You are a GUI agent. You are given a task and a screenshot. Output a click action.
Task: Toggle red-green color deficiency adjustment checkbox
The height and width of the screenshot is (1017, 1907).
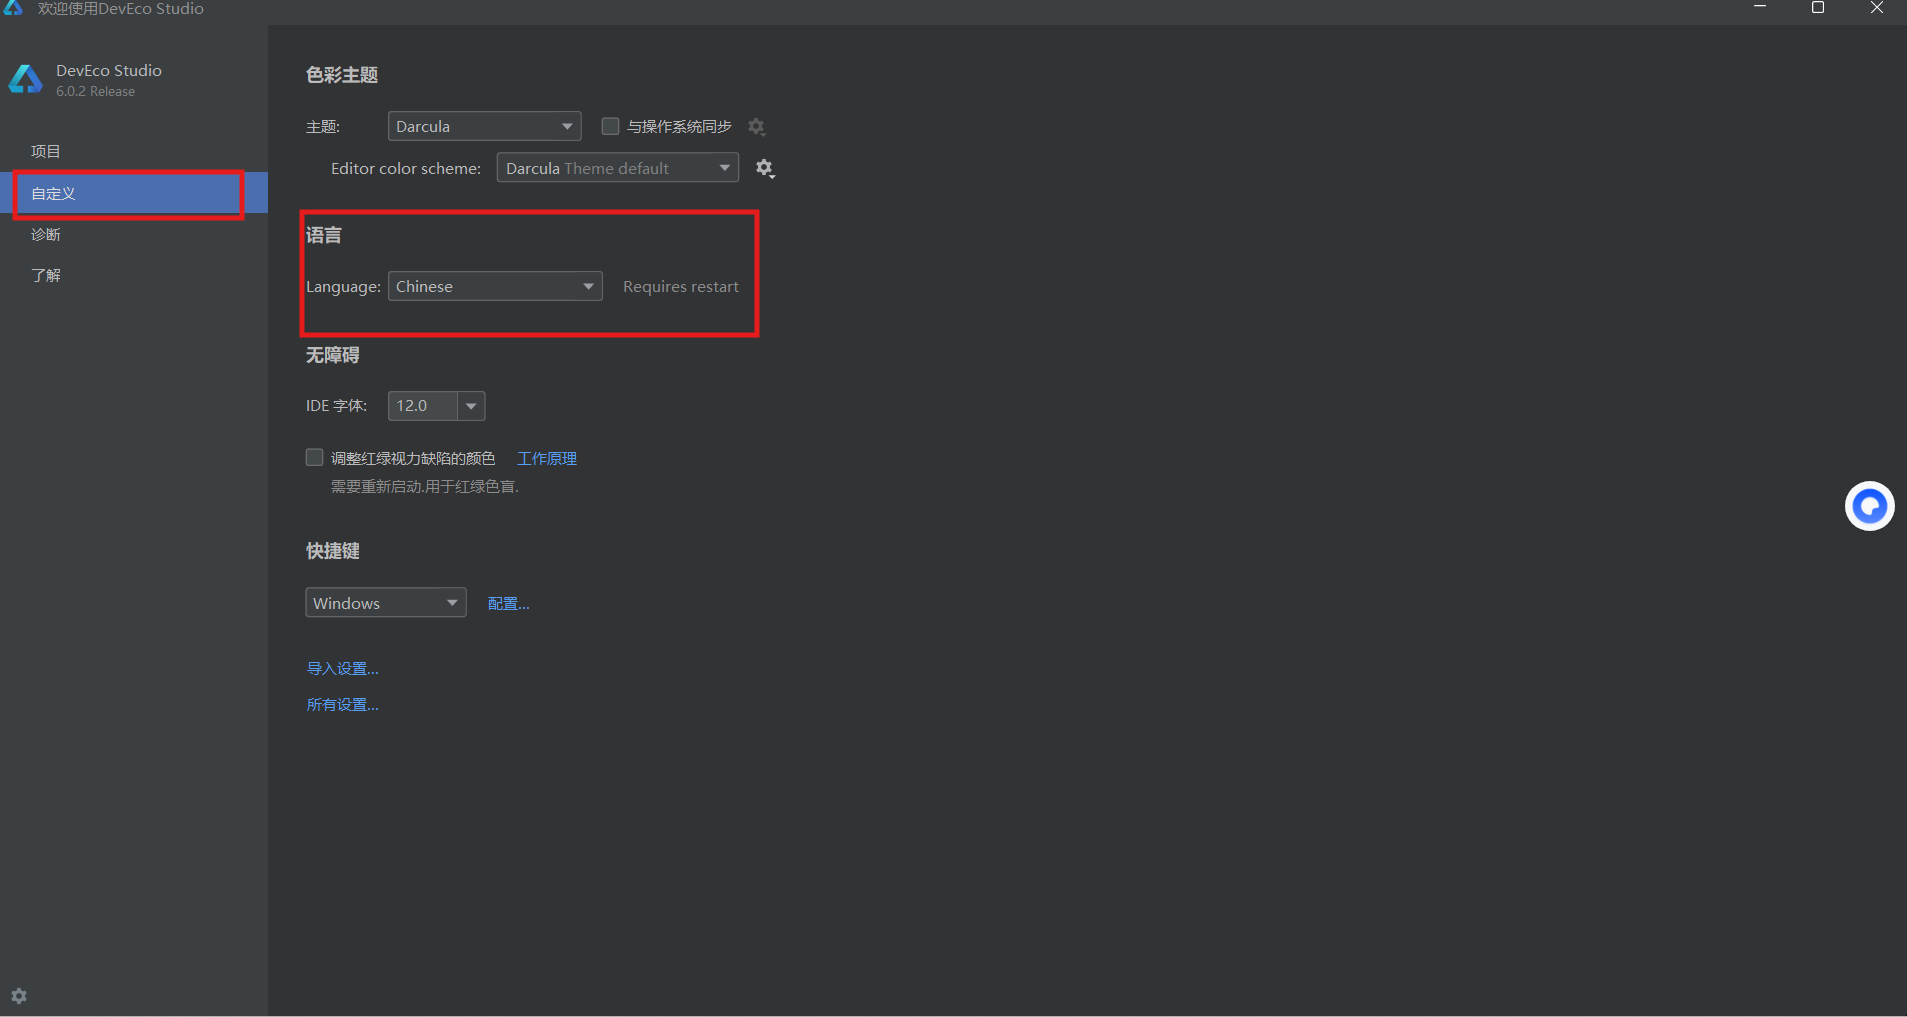(x=314, y=457)
